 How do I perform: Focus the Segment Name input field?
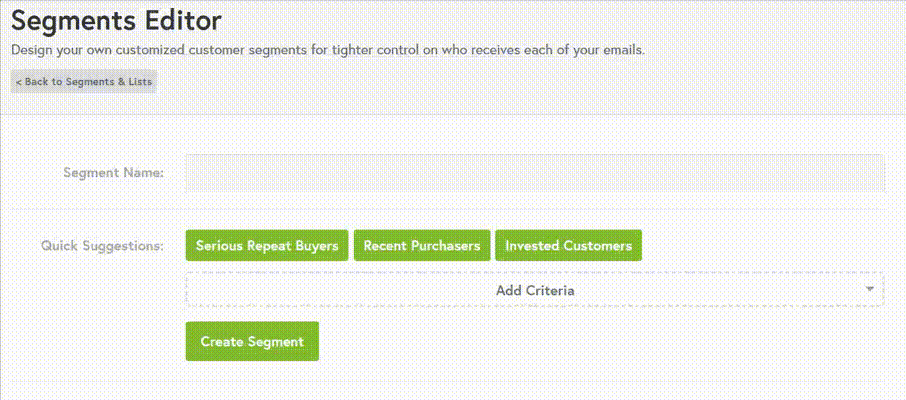534,172
